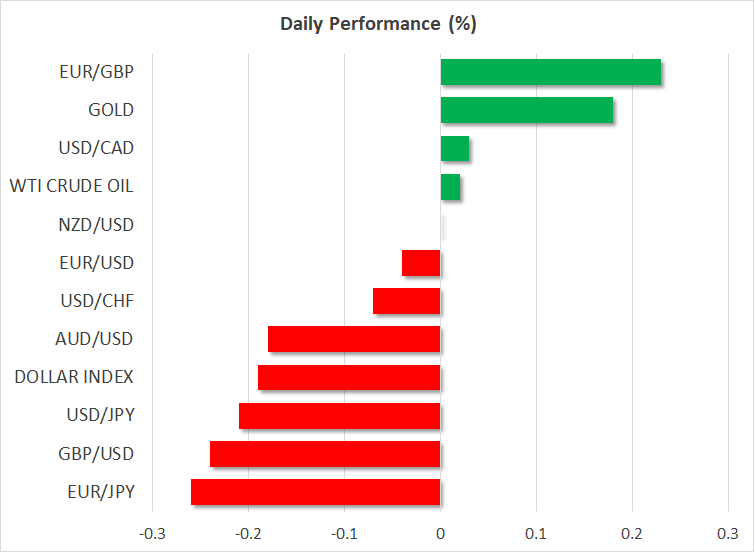Click the EUR/GBP green bar
This screenshot has width=754, height=552.
click(551, 72)
